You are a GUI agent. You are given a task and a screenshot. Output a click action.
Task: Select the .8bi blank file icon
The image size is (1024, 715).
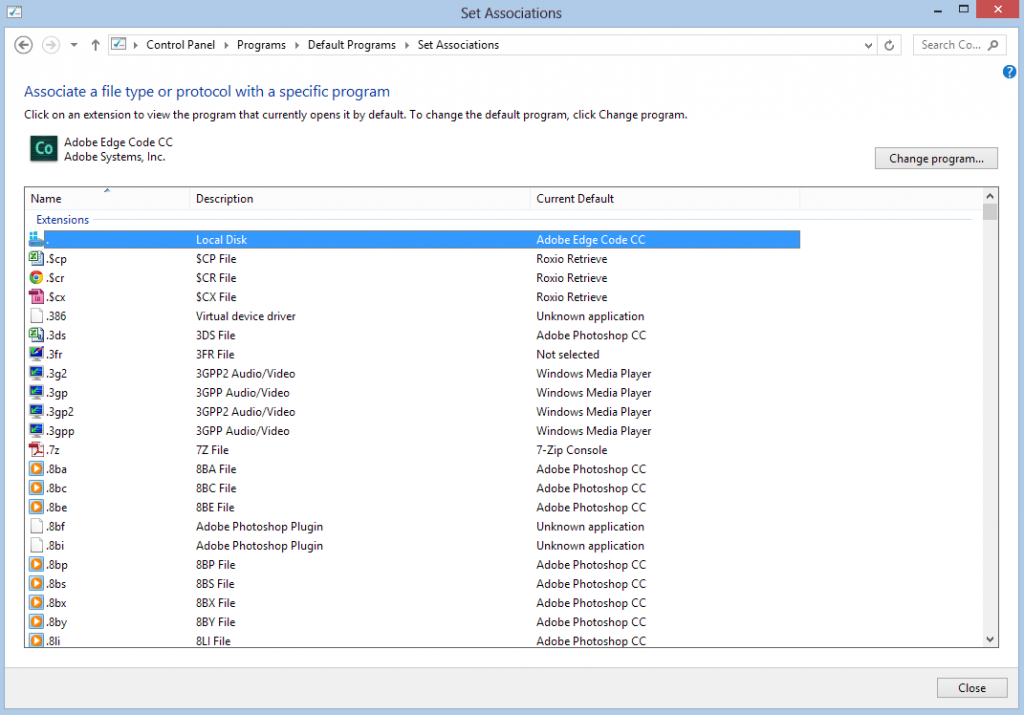[36, 545]
